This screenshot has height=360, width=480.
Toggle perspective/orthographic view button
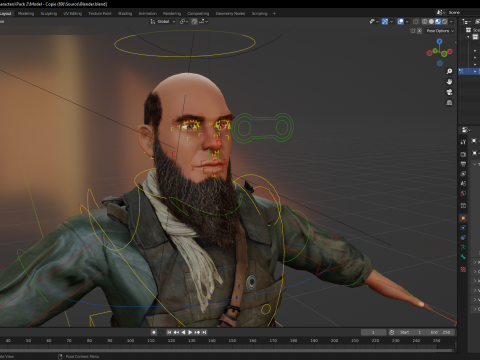point(449,103)
